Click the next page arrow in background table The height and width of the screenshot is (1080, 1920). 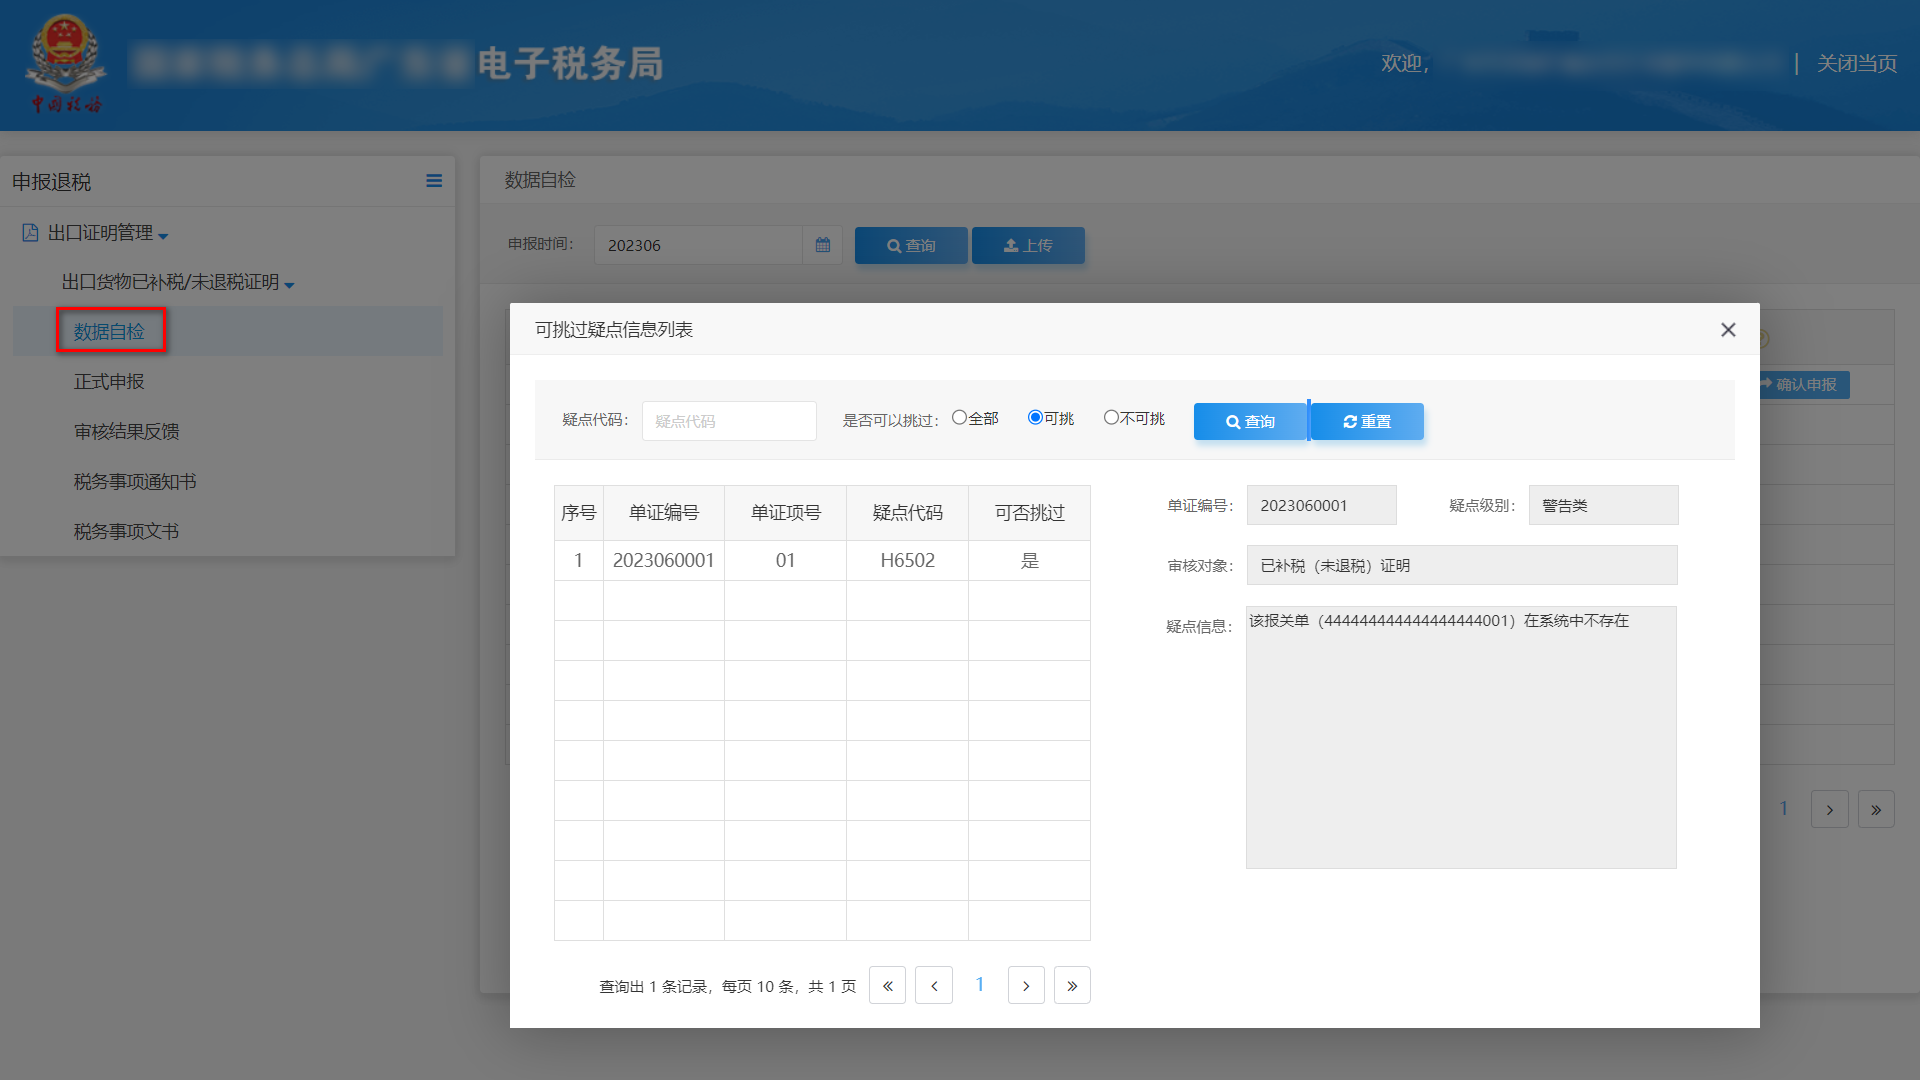tap(1829, 810)
